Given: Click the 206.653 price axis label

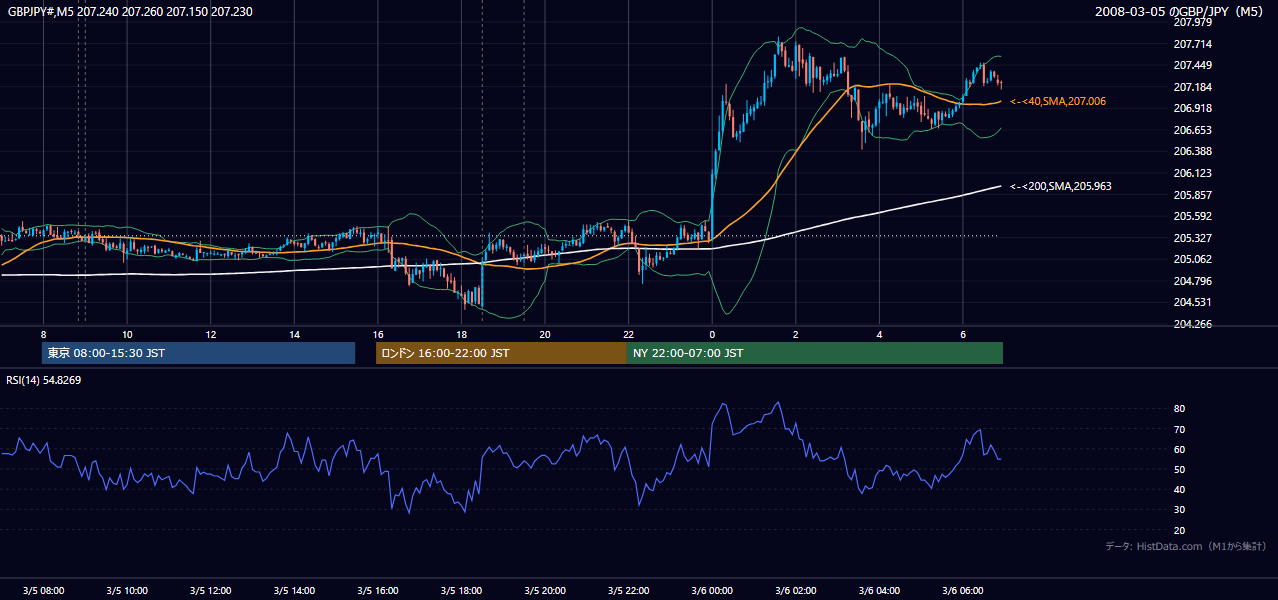Looking at the screenshot, I should coord(1192,130).
